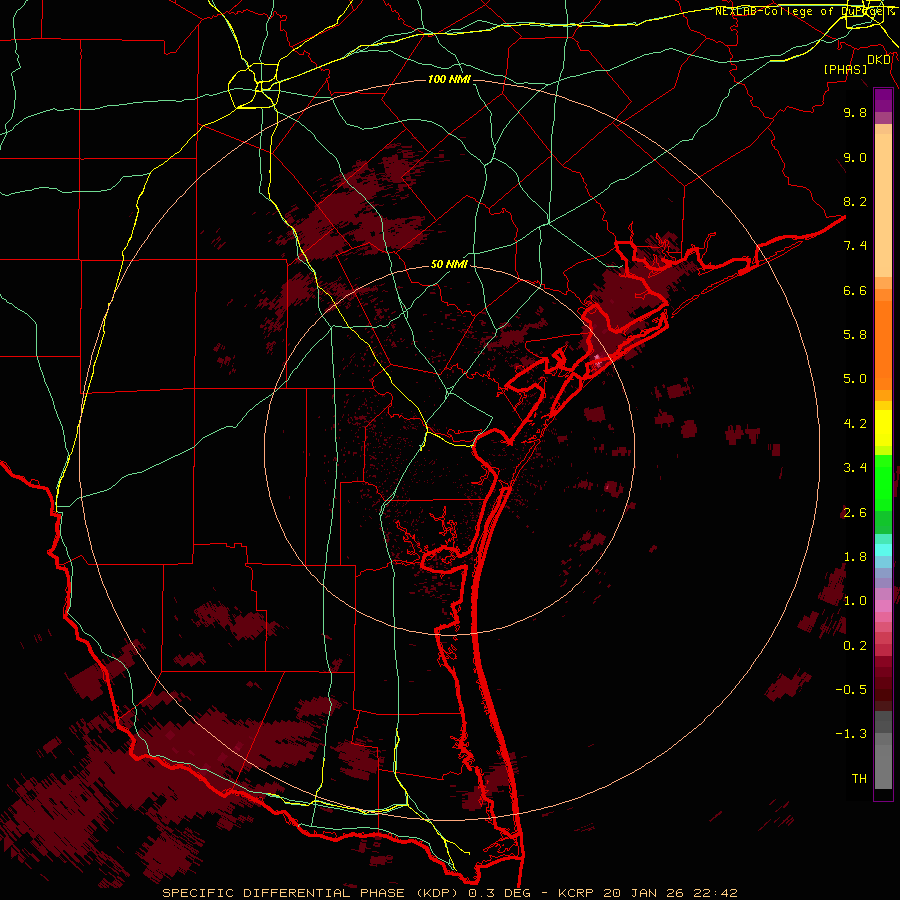Click the 0.2 scale label
Image resolution: width=900 pixels, height=900 pixels.
coord(855,646)
